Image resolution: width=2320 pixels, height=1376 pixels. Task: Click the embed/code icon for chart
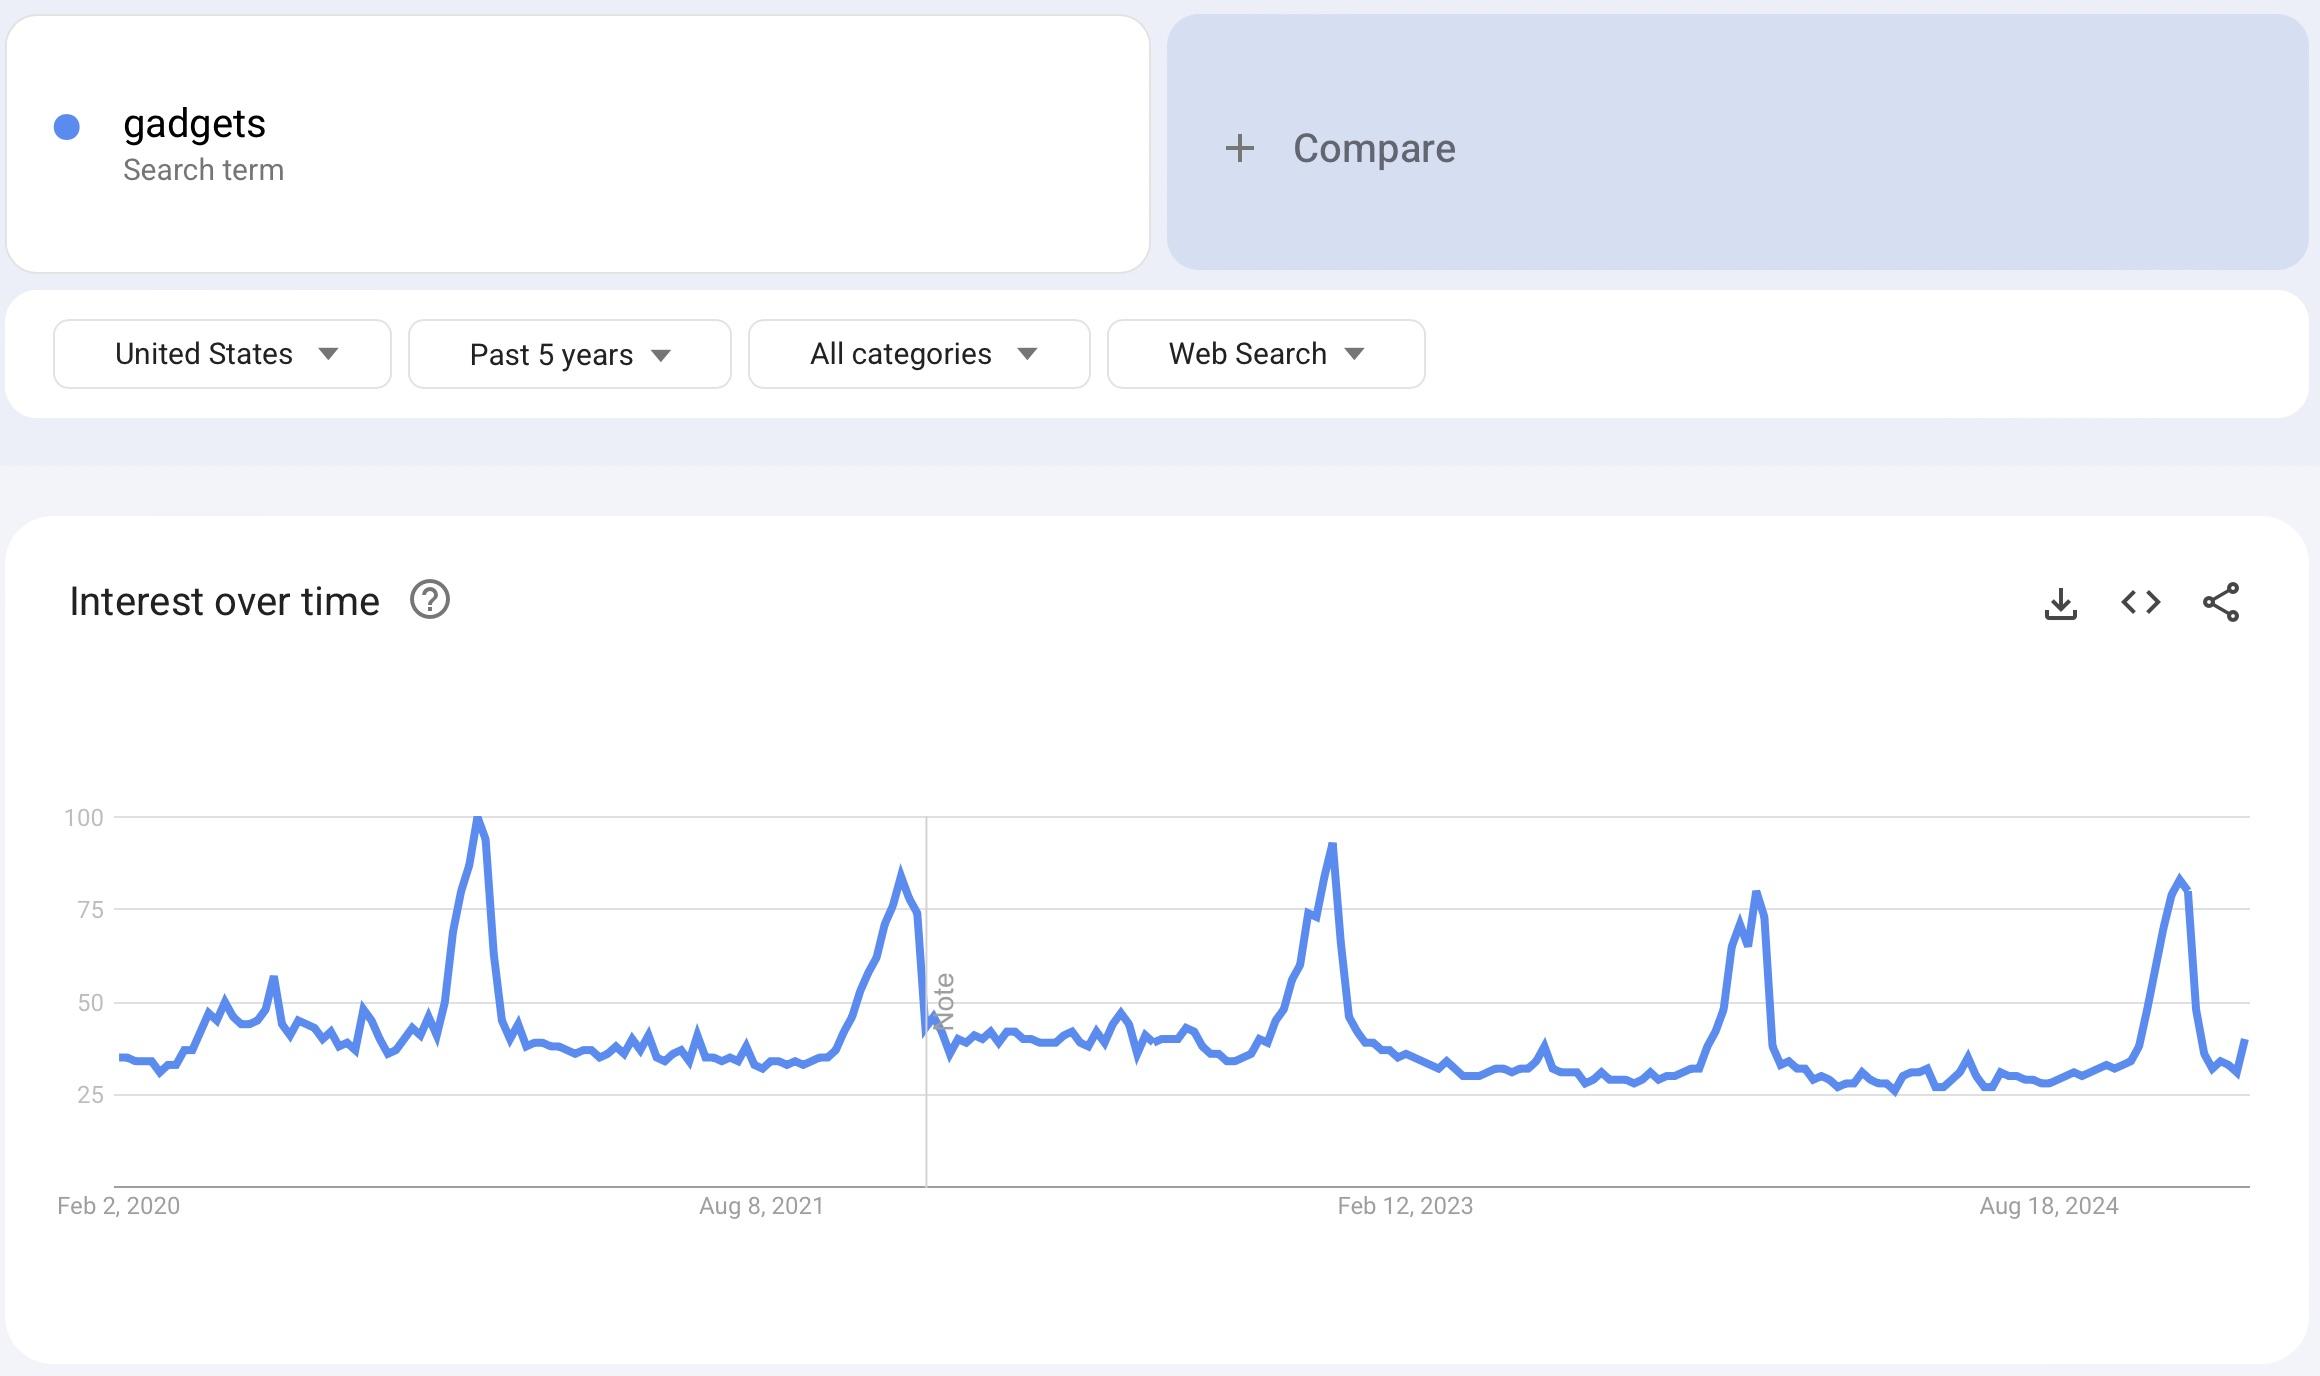2142,601
